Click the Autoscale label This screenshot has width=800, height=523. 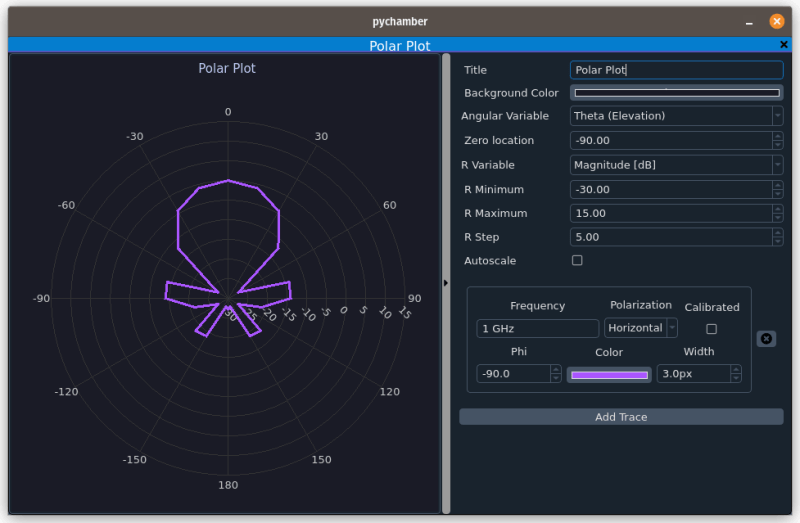tap(490, 261)
